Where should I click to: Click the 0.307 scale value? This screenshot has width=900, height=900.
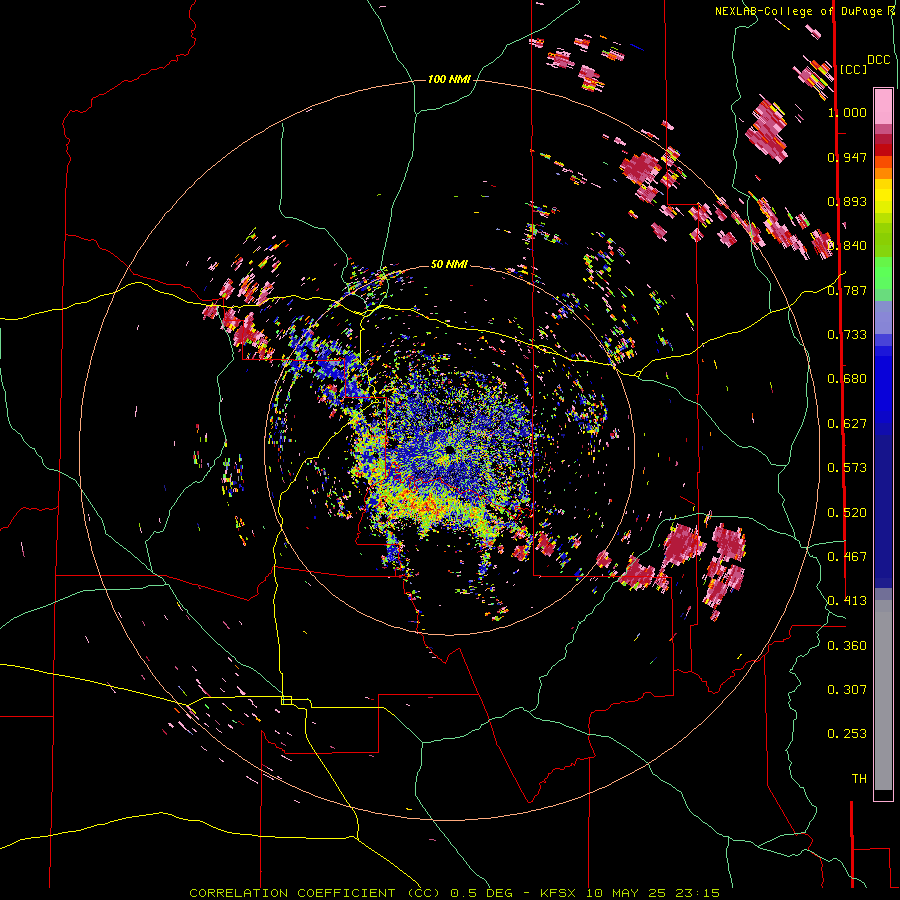click(847, 690)
